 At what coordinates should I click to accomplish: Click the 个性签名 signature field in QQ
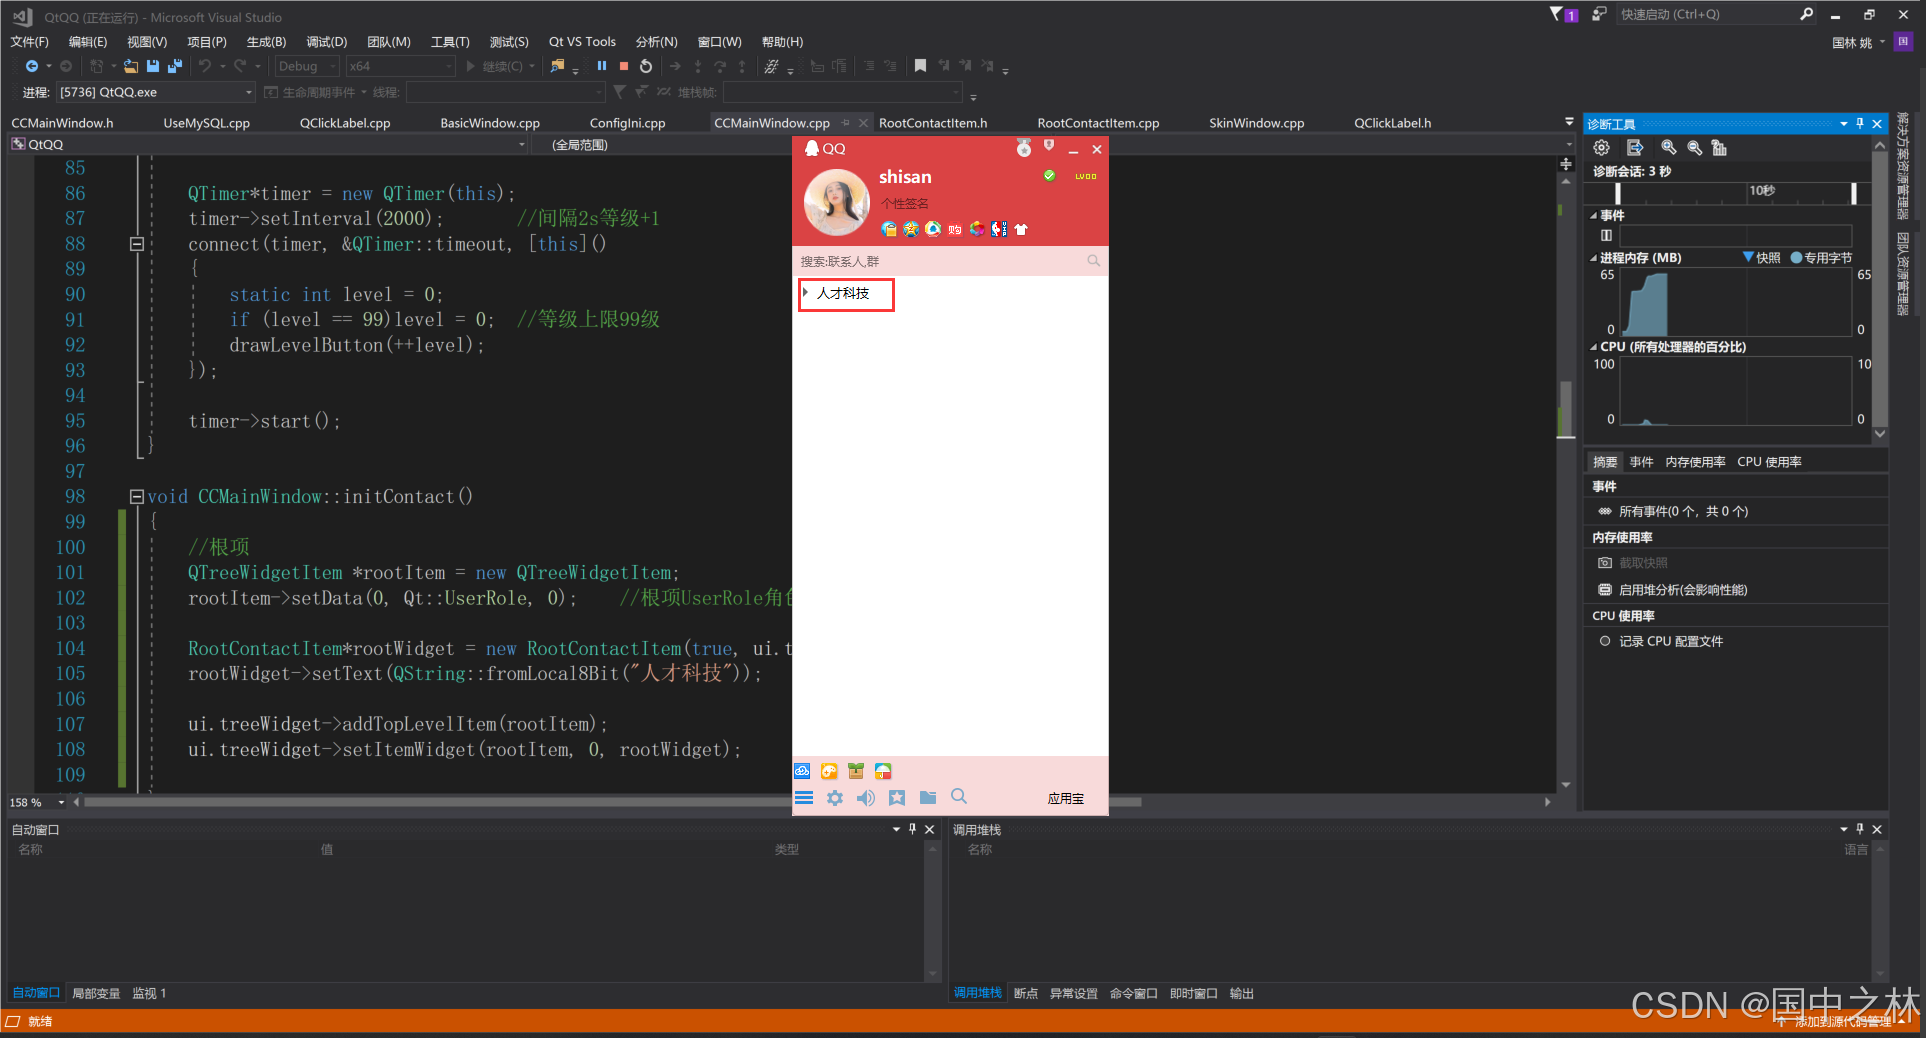click(905, 203)
